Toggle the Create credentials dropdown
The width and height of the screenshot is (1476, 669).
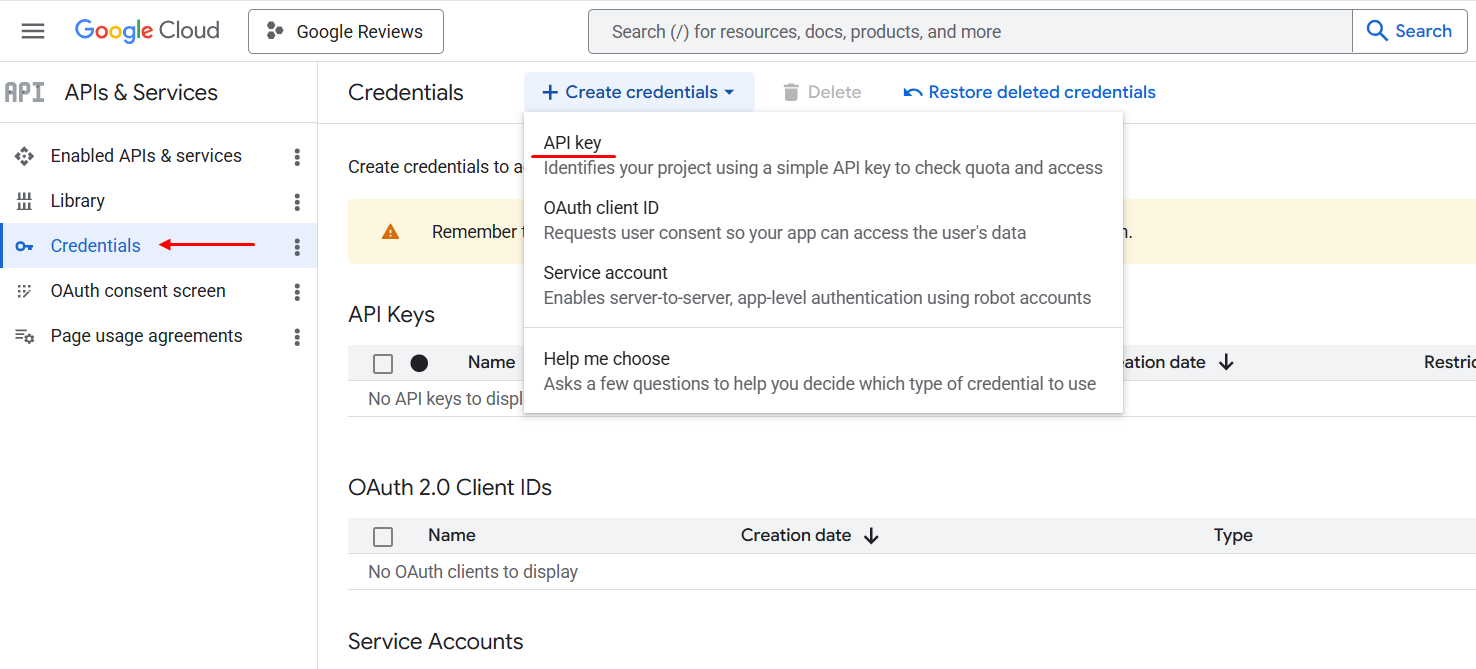point(639,92)
